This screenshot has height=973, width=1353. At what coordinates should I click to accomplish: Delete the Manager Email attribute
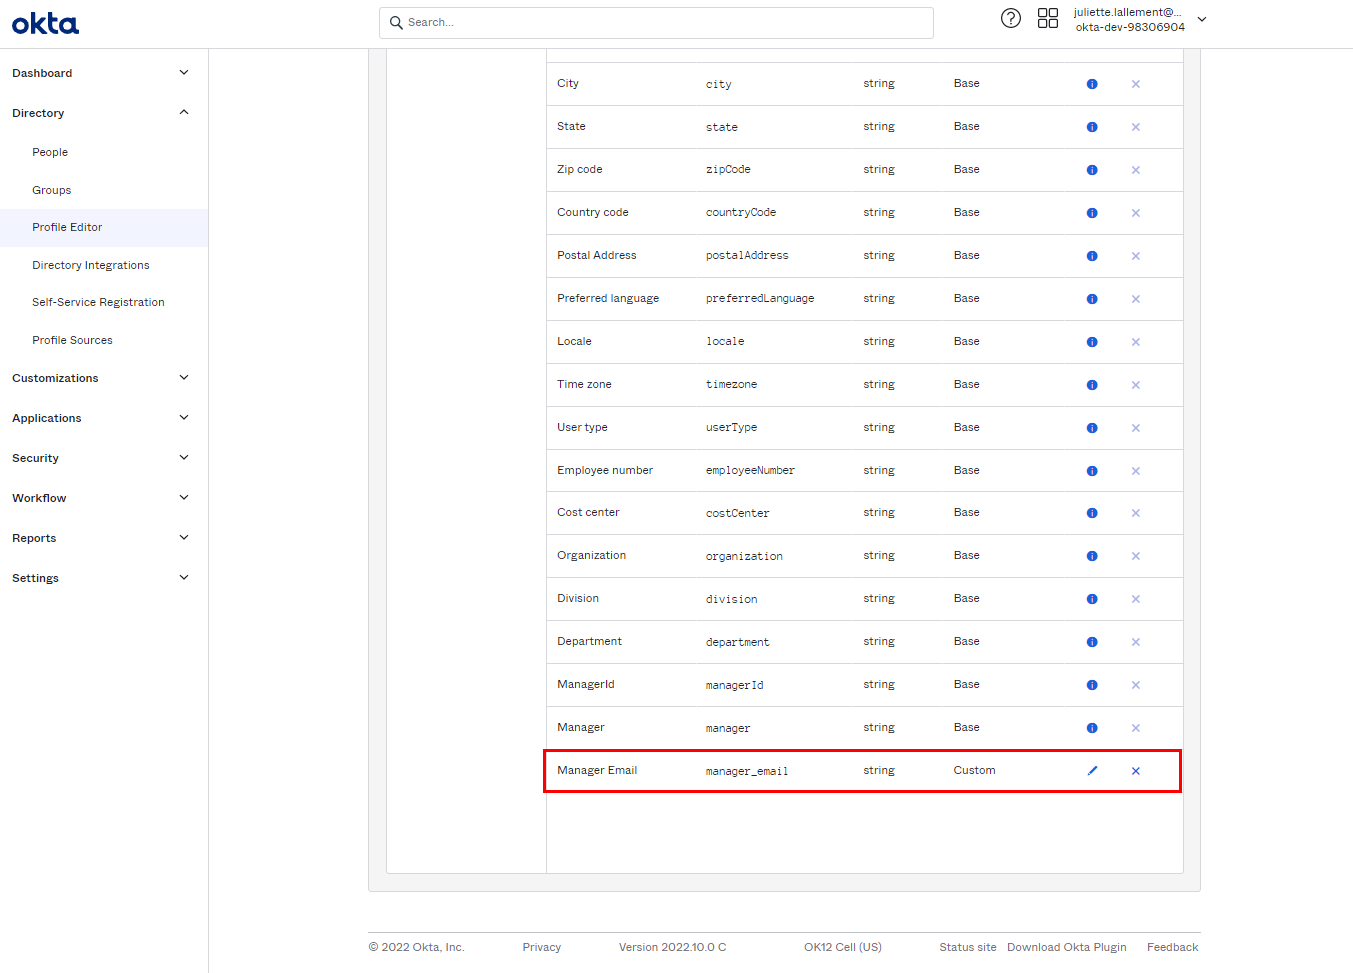[1135, 770]
